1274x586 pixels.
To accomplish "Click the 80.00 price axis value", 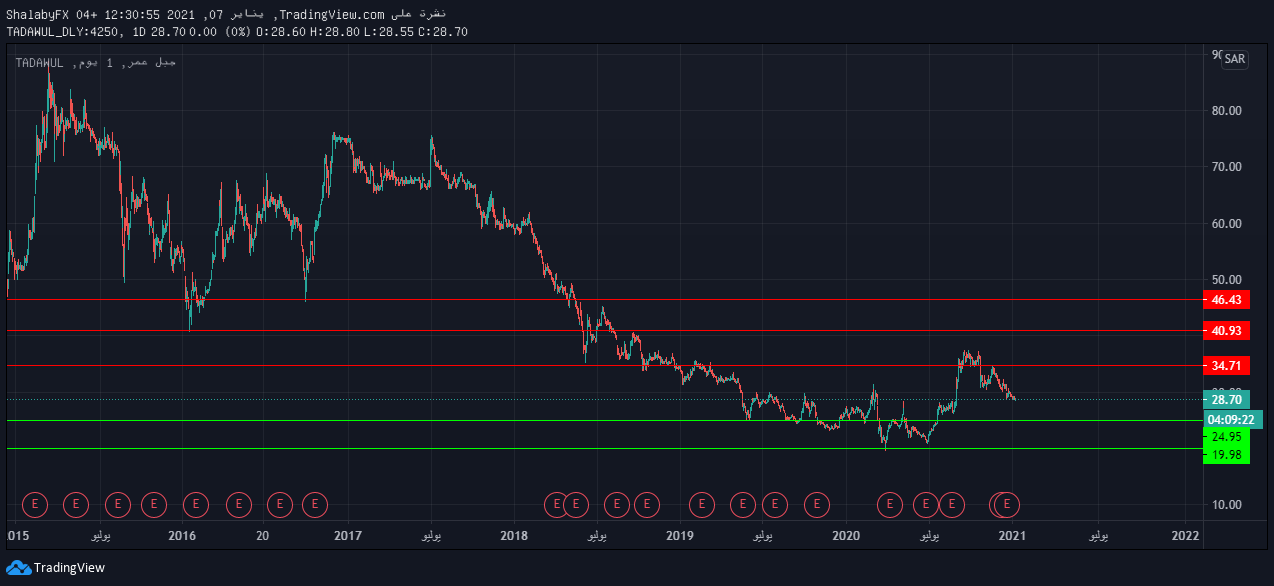I will pyautogui.click(x=1226, y=110).
